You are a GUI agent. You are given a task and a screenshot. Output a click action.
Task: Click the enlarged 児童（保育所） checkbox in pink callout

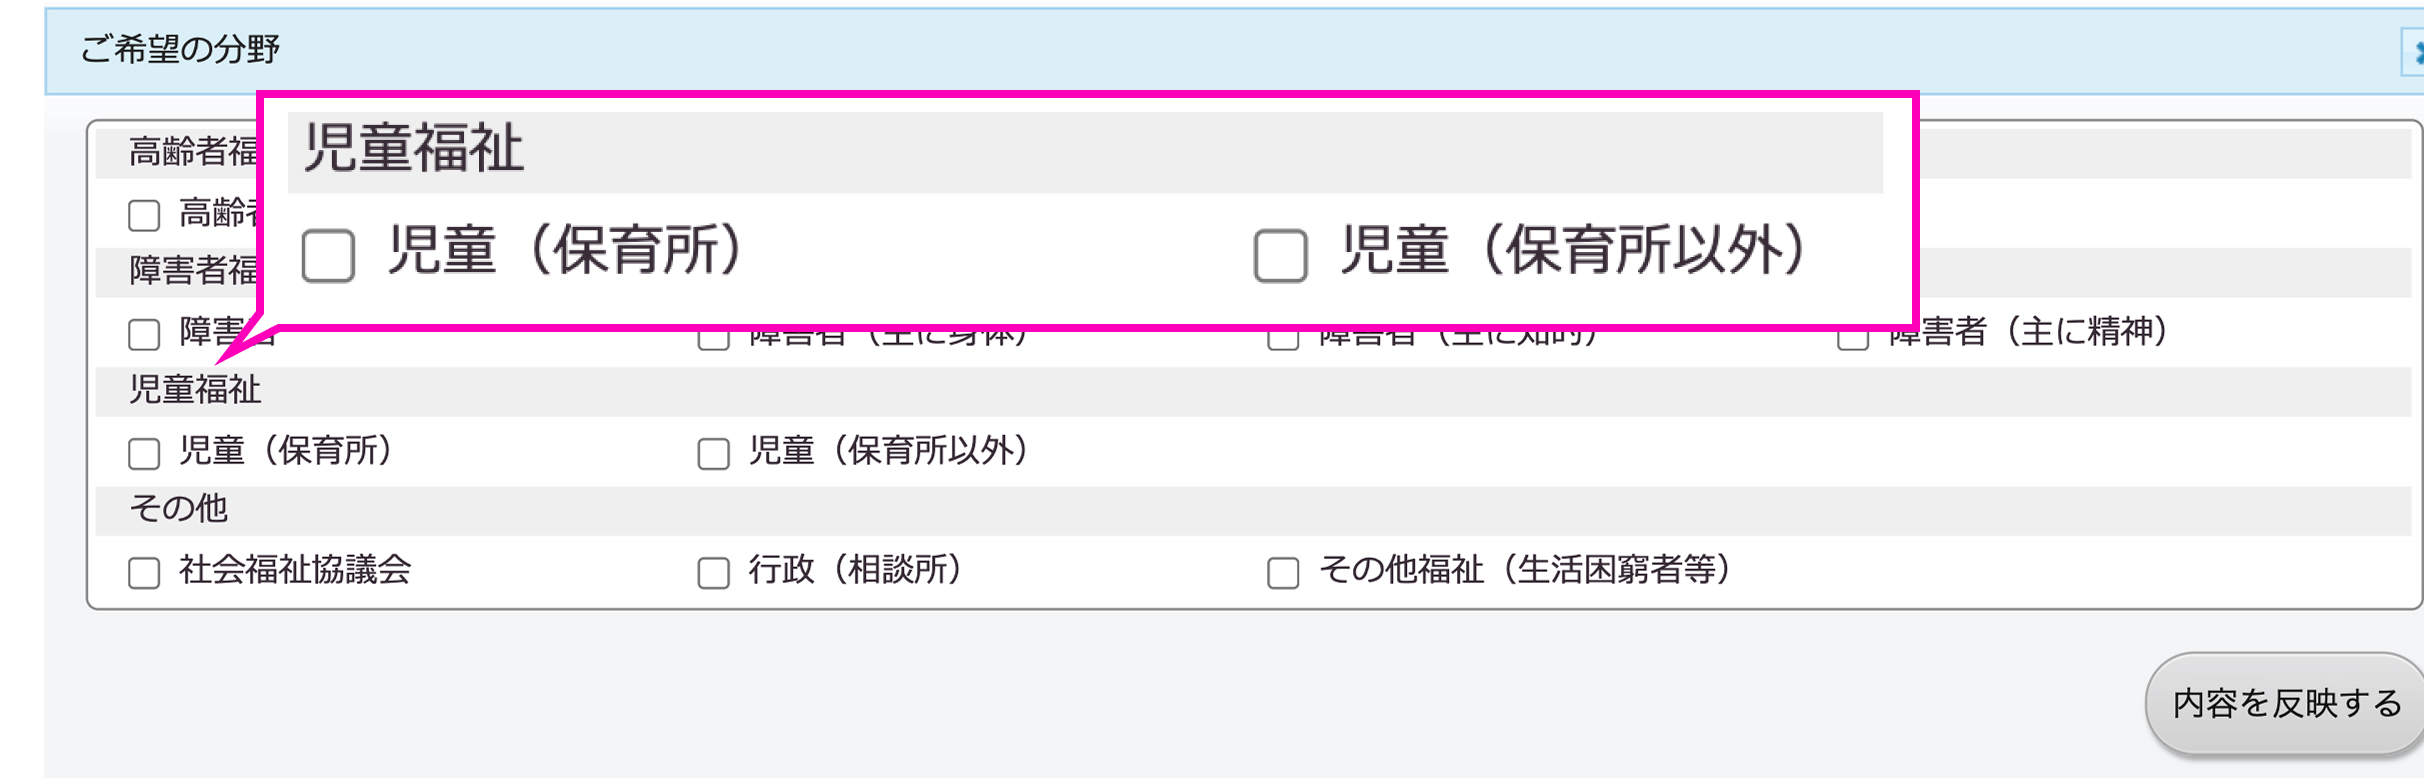(x=328, y=256)
